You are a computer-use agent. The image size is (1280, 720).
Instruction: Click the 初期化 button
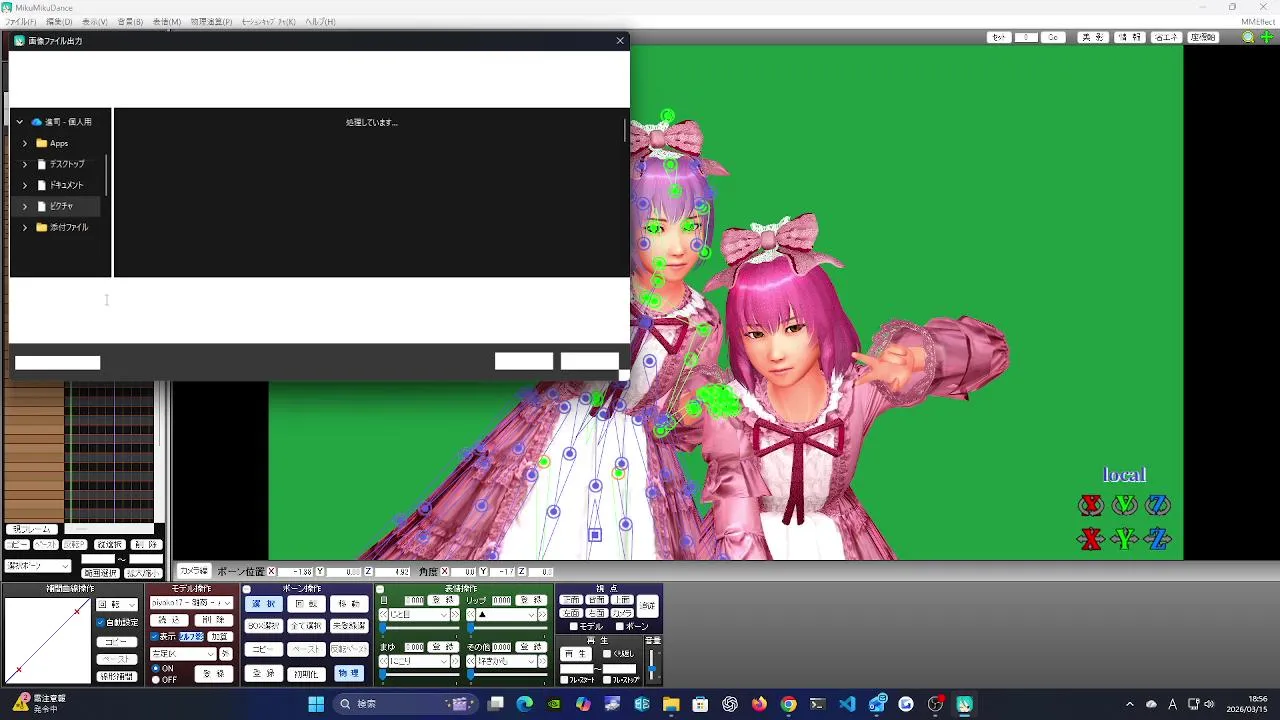pos(305,673)
